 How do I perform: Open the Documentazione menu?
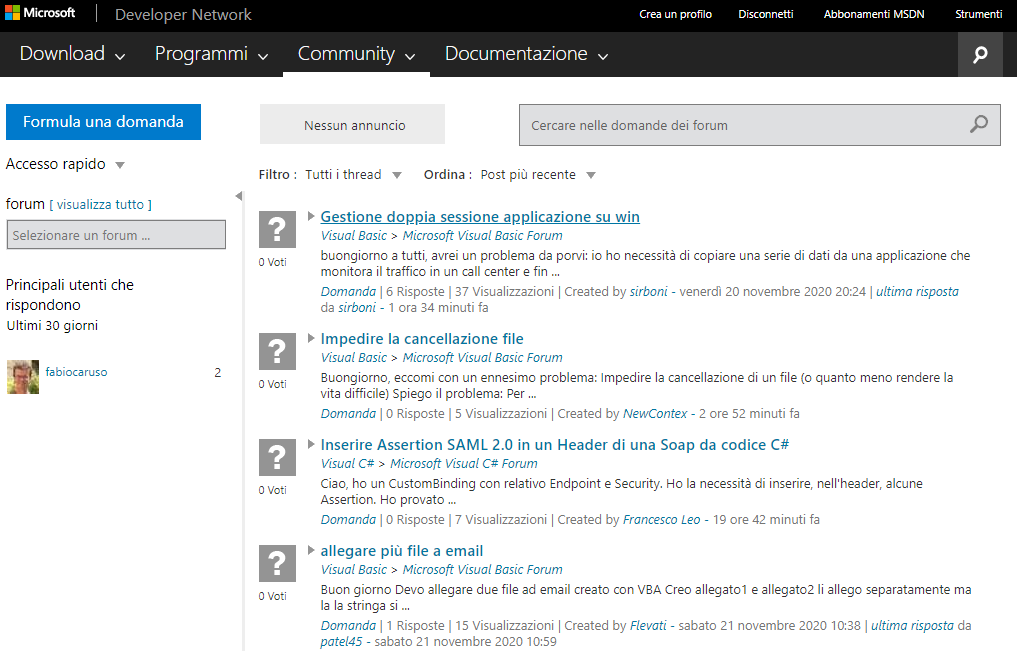(x=527, y=54)
